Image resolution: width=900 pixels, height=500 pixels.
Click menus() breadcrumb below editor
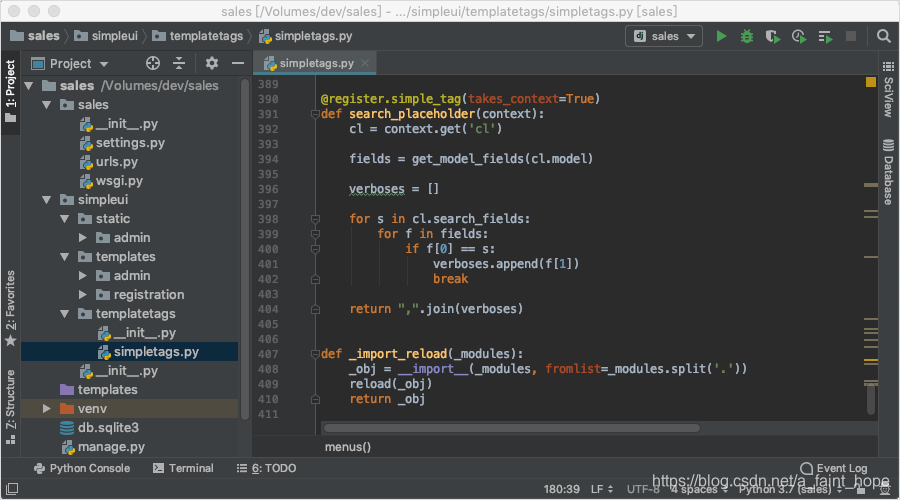click(x=348, y=447)
